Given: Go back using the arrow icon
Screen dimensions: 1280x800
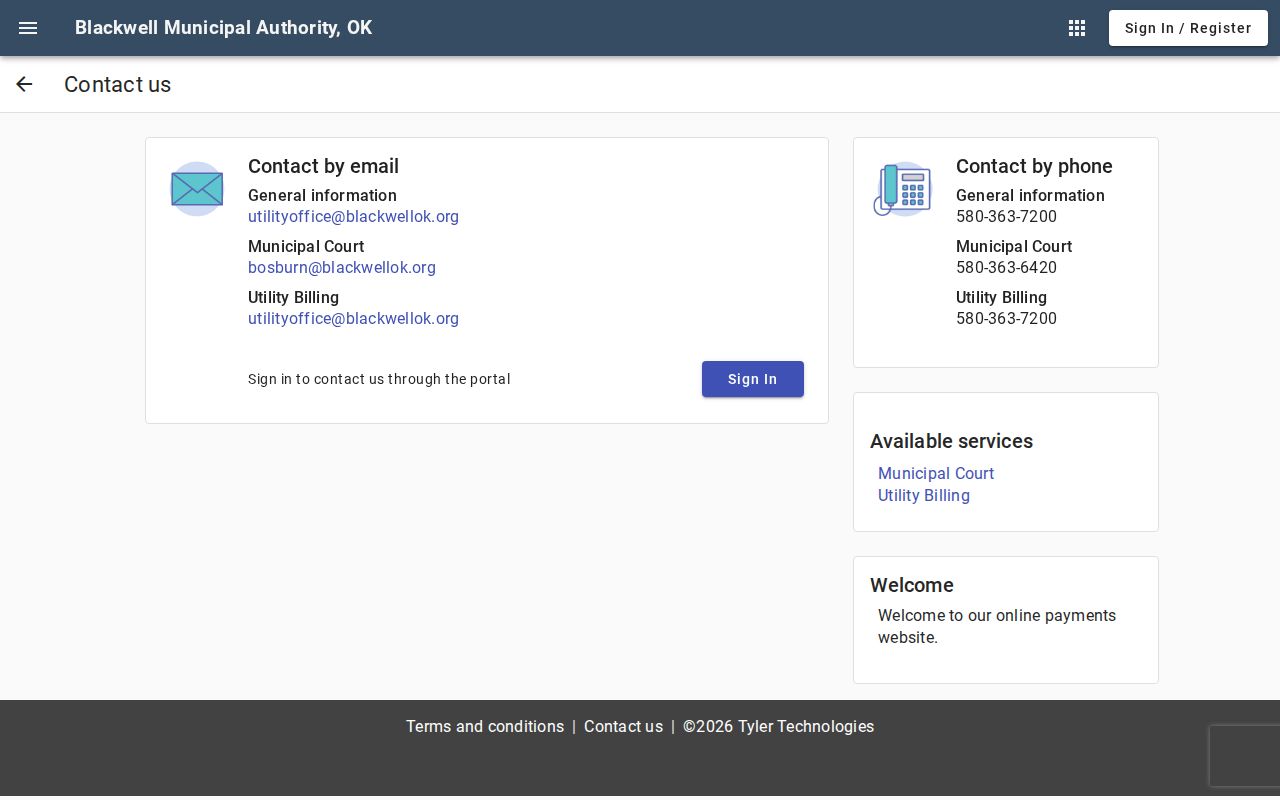Looking at the screenshot, I should click(24, 84).
